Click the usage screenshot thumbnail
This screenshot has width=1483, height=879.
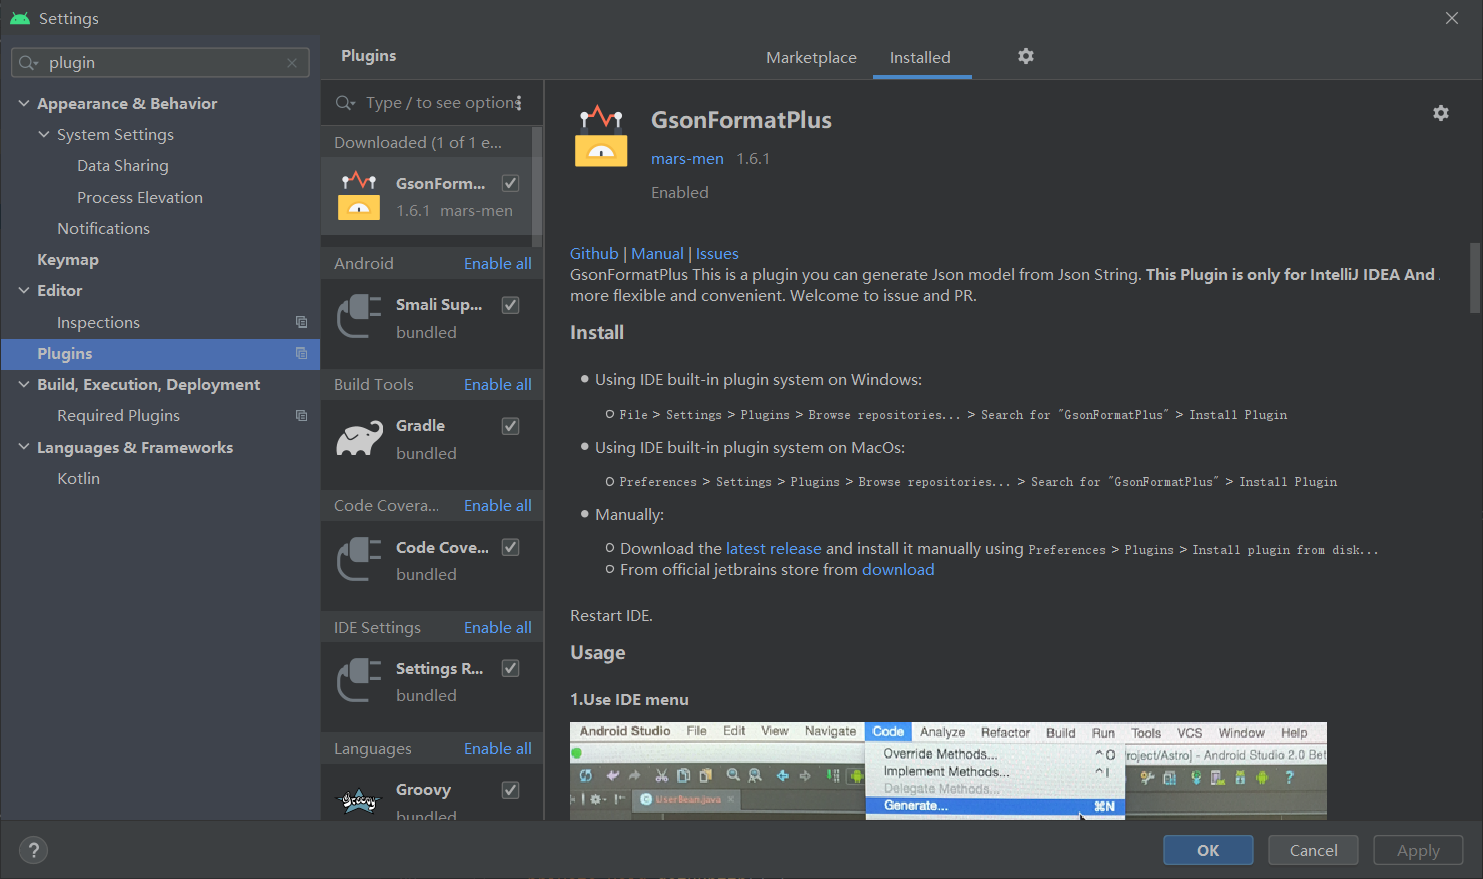pyautogui.click(x=948, y=770)
